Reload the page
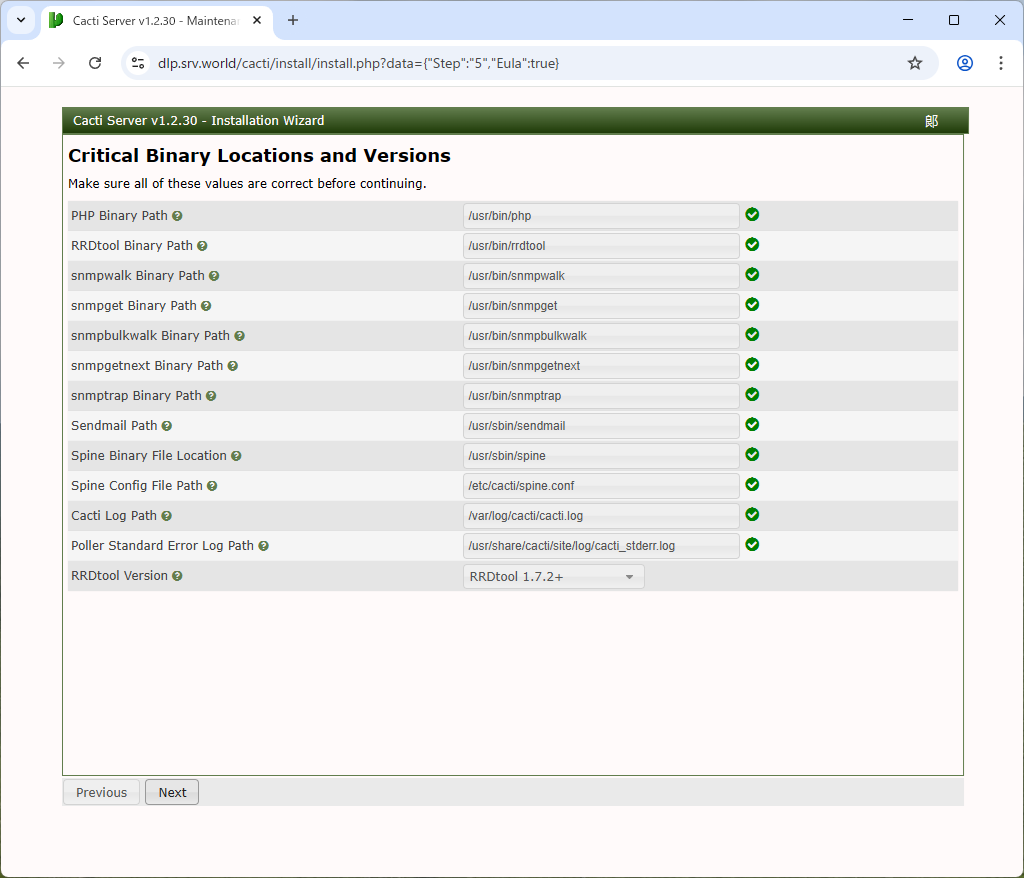Screen dimensions: 1024x878 click(95, 63)
